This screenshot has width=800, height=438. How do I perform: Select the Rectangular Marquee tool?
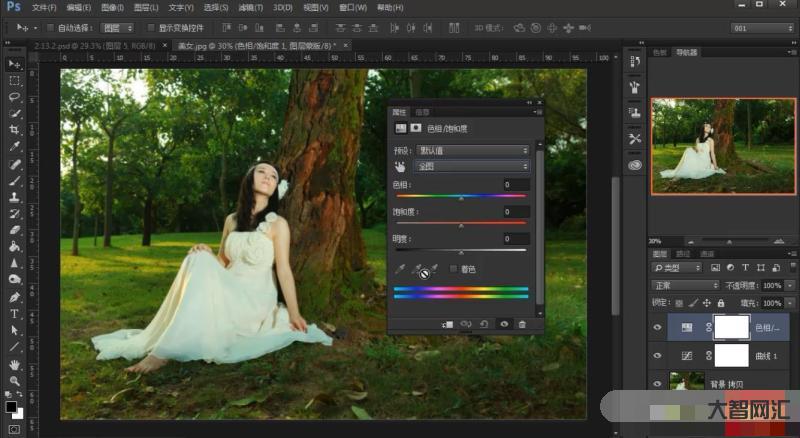point(15,81)
